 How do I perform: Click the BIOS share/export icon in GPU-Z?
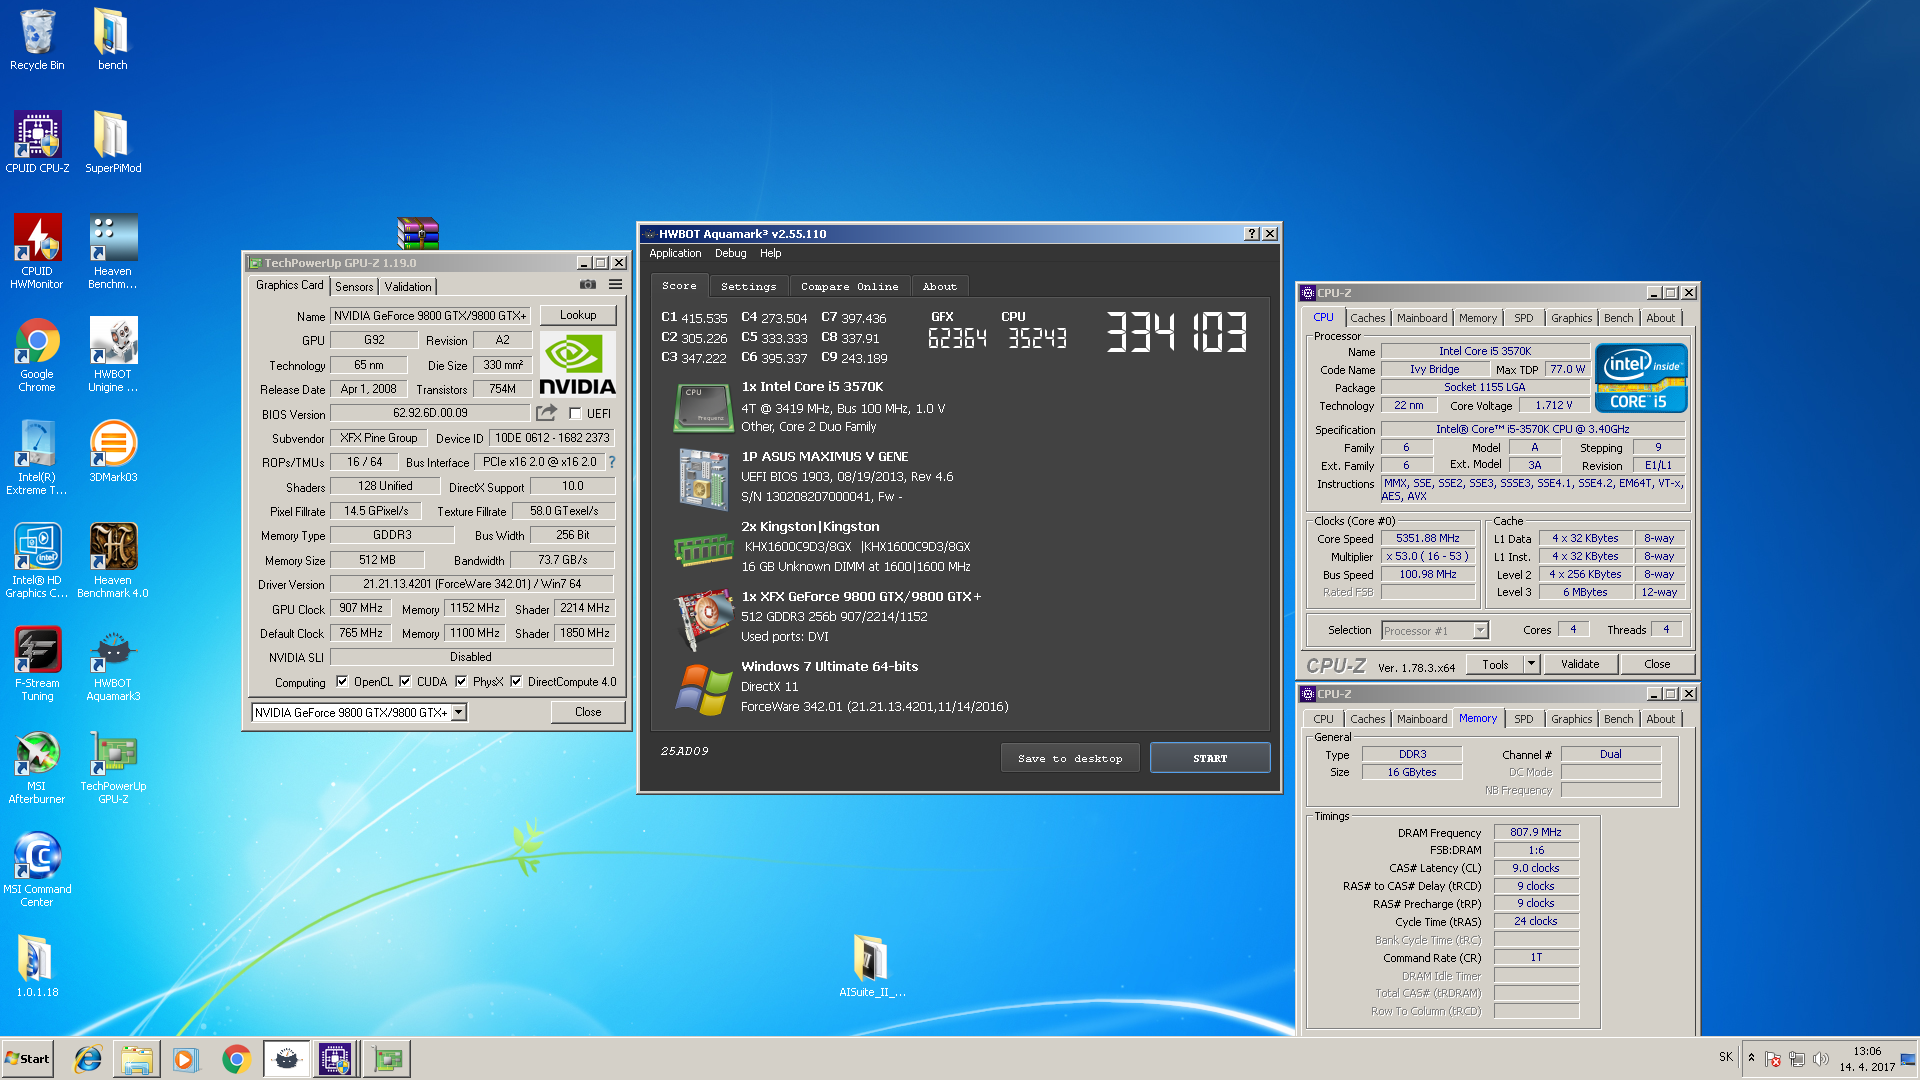click(x=546, y=413)
